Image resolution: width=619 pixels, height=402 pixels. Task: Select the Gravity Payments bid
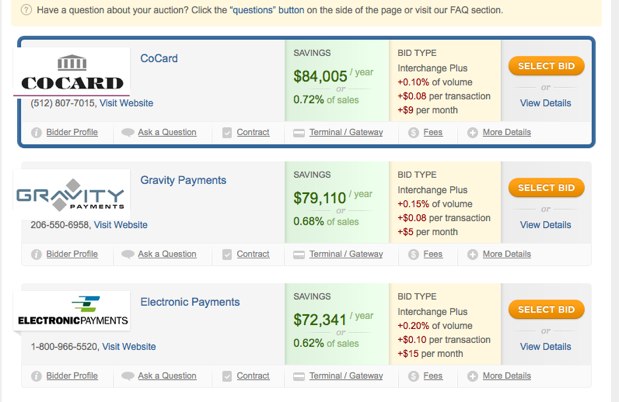(x=545, y=187)
